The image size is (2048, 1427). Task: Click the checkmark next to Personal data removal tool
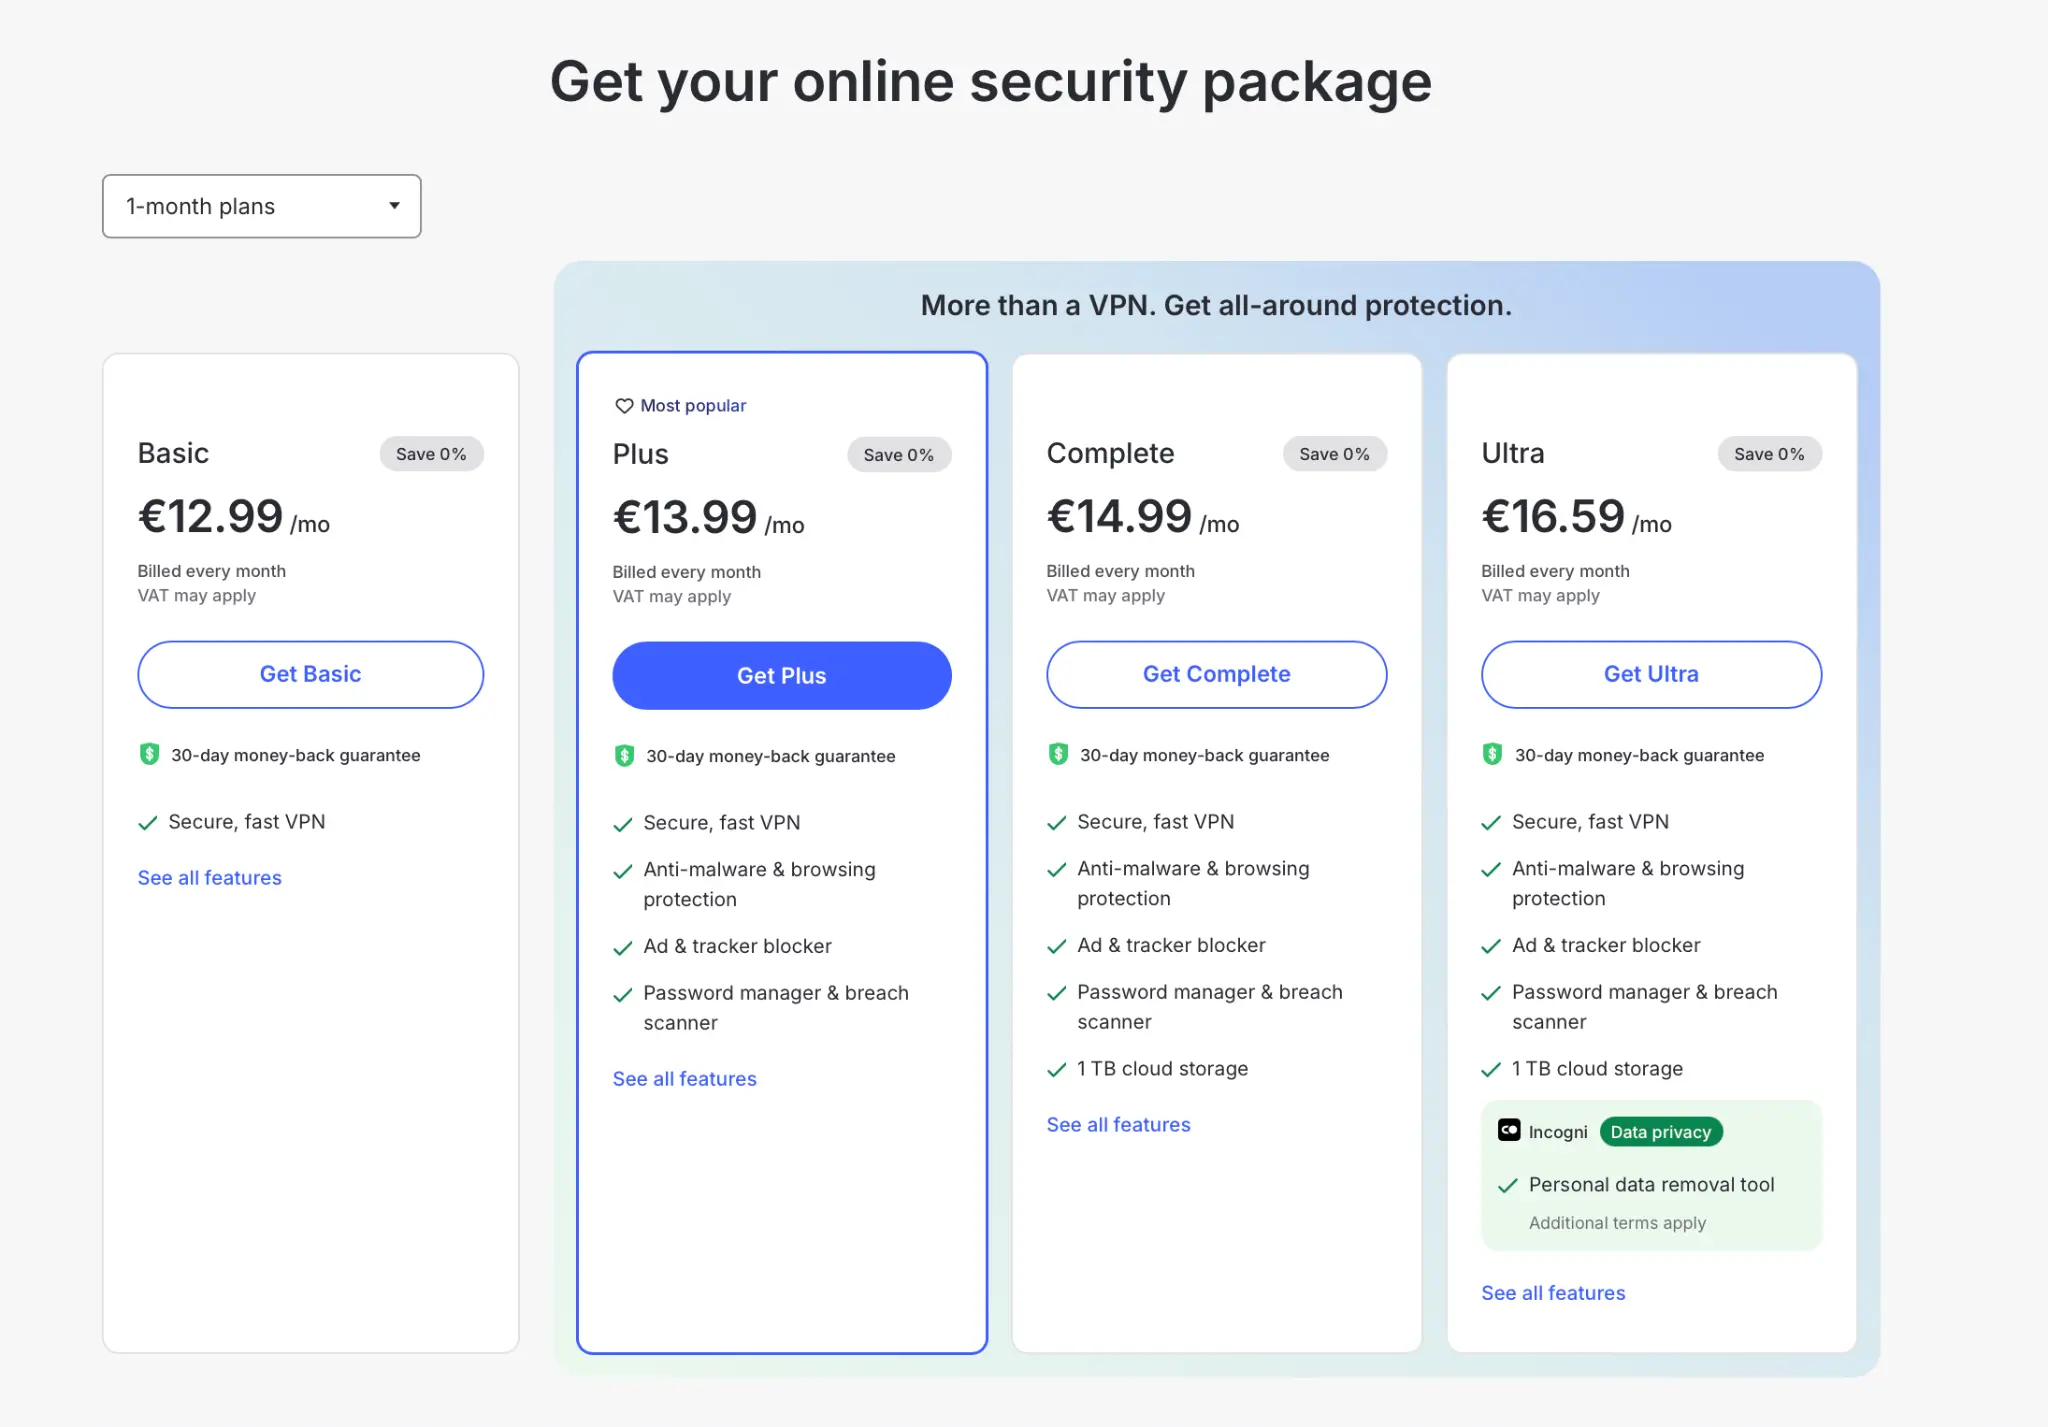1508,1186
